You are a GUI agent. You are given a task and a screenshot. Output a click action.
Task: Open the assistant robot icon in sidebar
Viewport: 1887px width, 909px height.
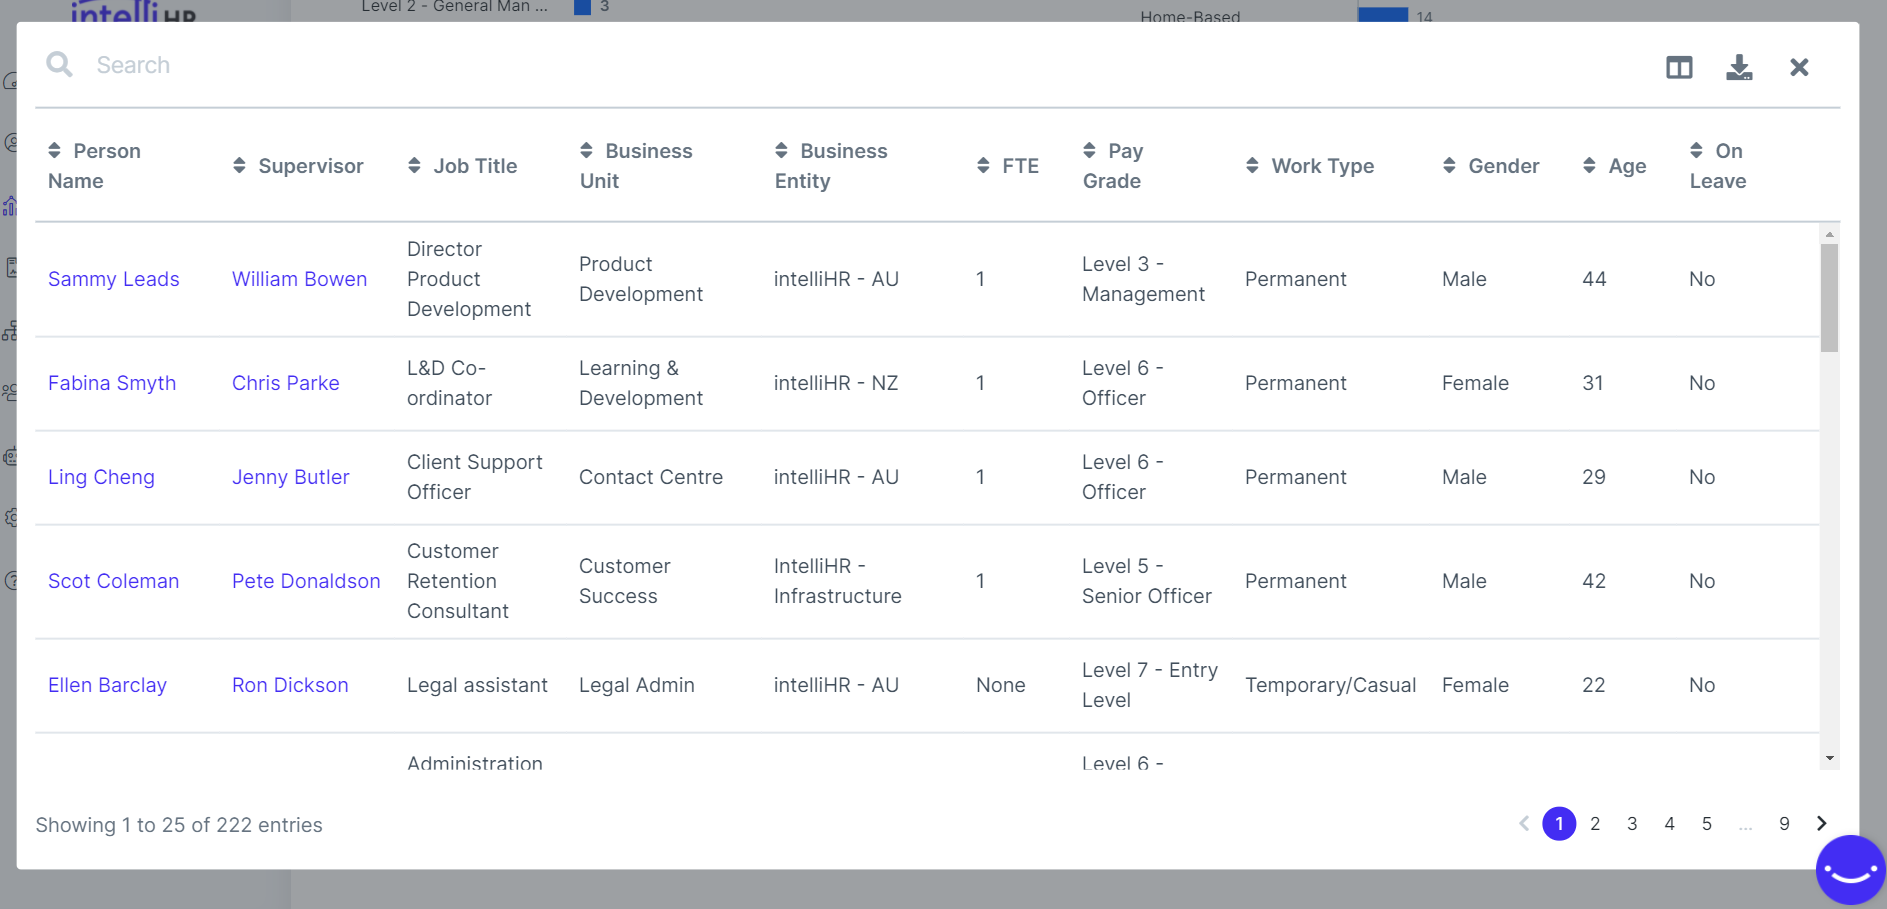[12, 455]
